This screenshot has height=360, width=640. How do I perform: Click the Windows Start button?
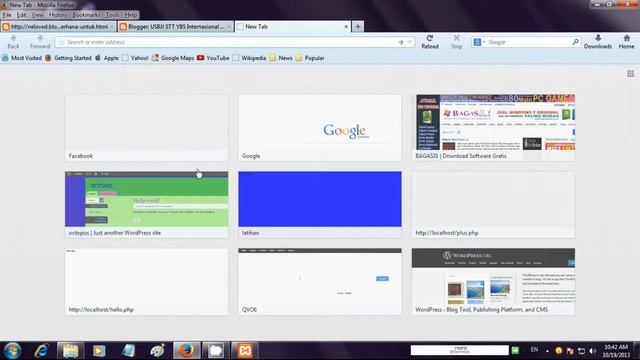tap(12, 351)
